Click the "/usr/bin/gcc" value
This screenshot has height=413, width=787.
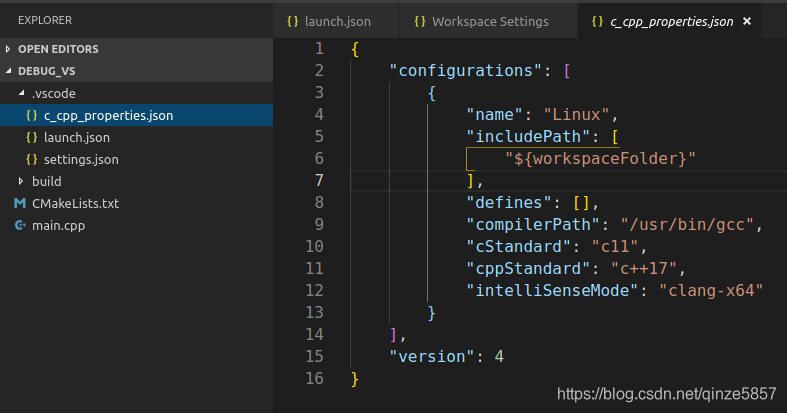[x=687, y=225]
